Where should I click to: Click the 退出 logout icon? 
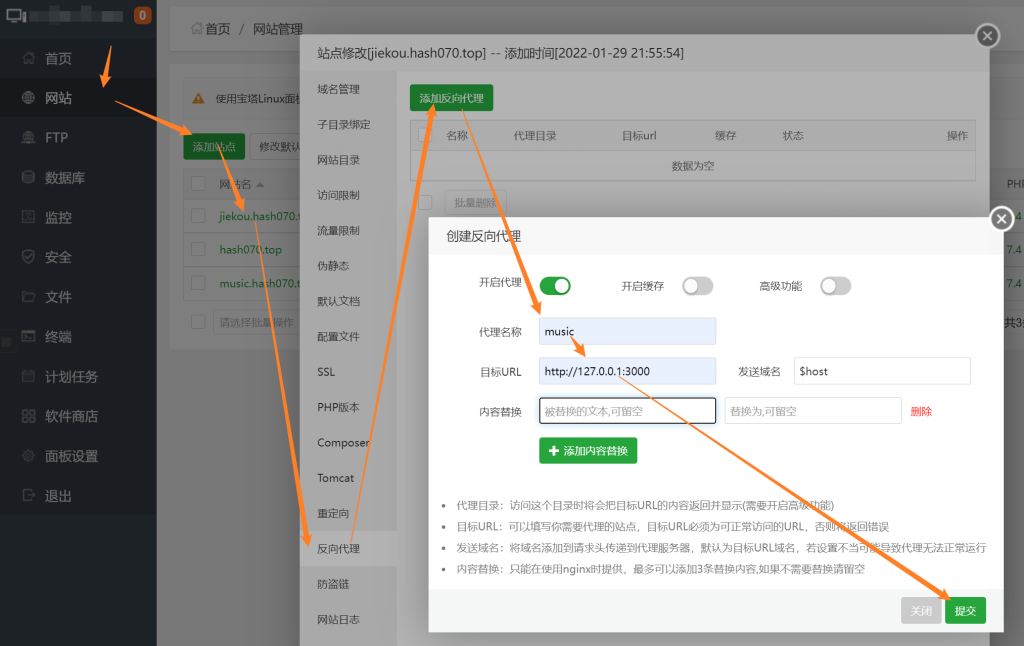28,495
